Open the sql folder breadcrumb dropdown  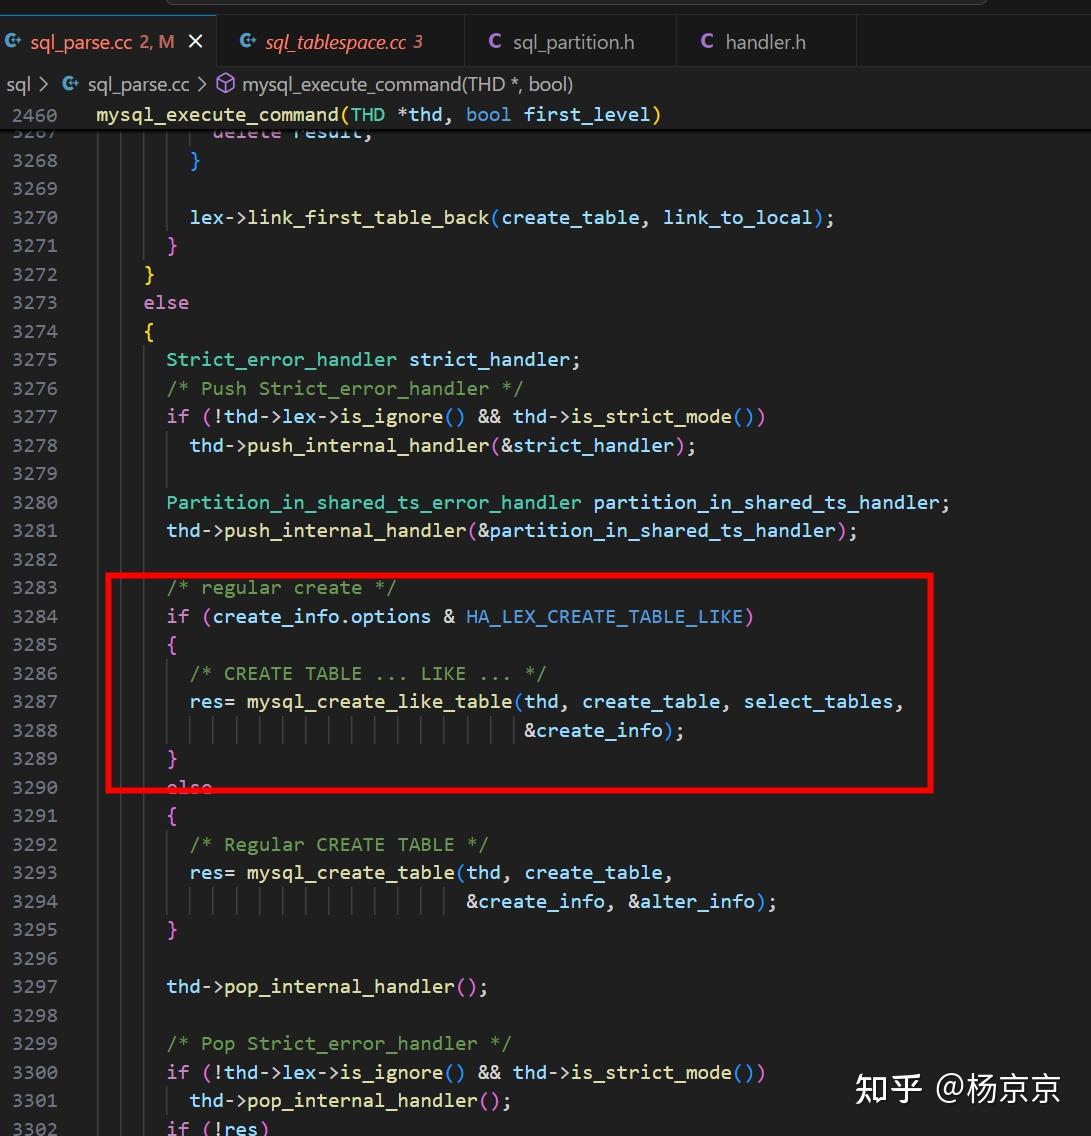[x=18, y=84]
